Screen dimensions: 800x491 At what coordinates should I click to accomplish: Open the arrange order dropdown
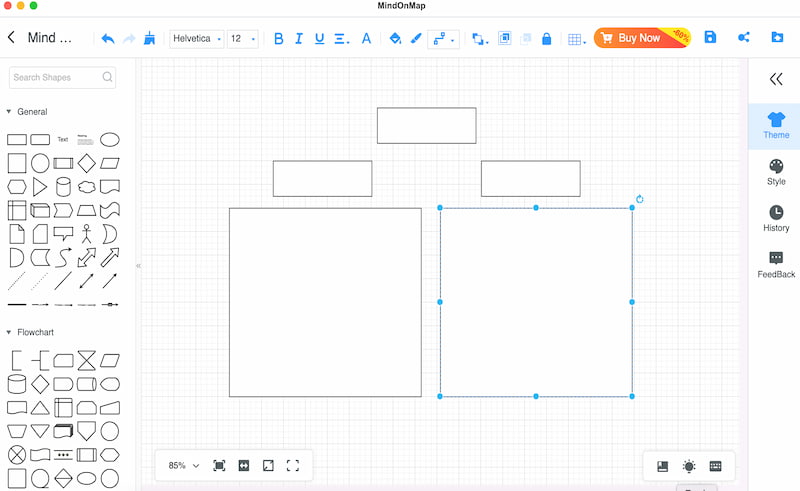[x=480, y=39]
